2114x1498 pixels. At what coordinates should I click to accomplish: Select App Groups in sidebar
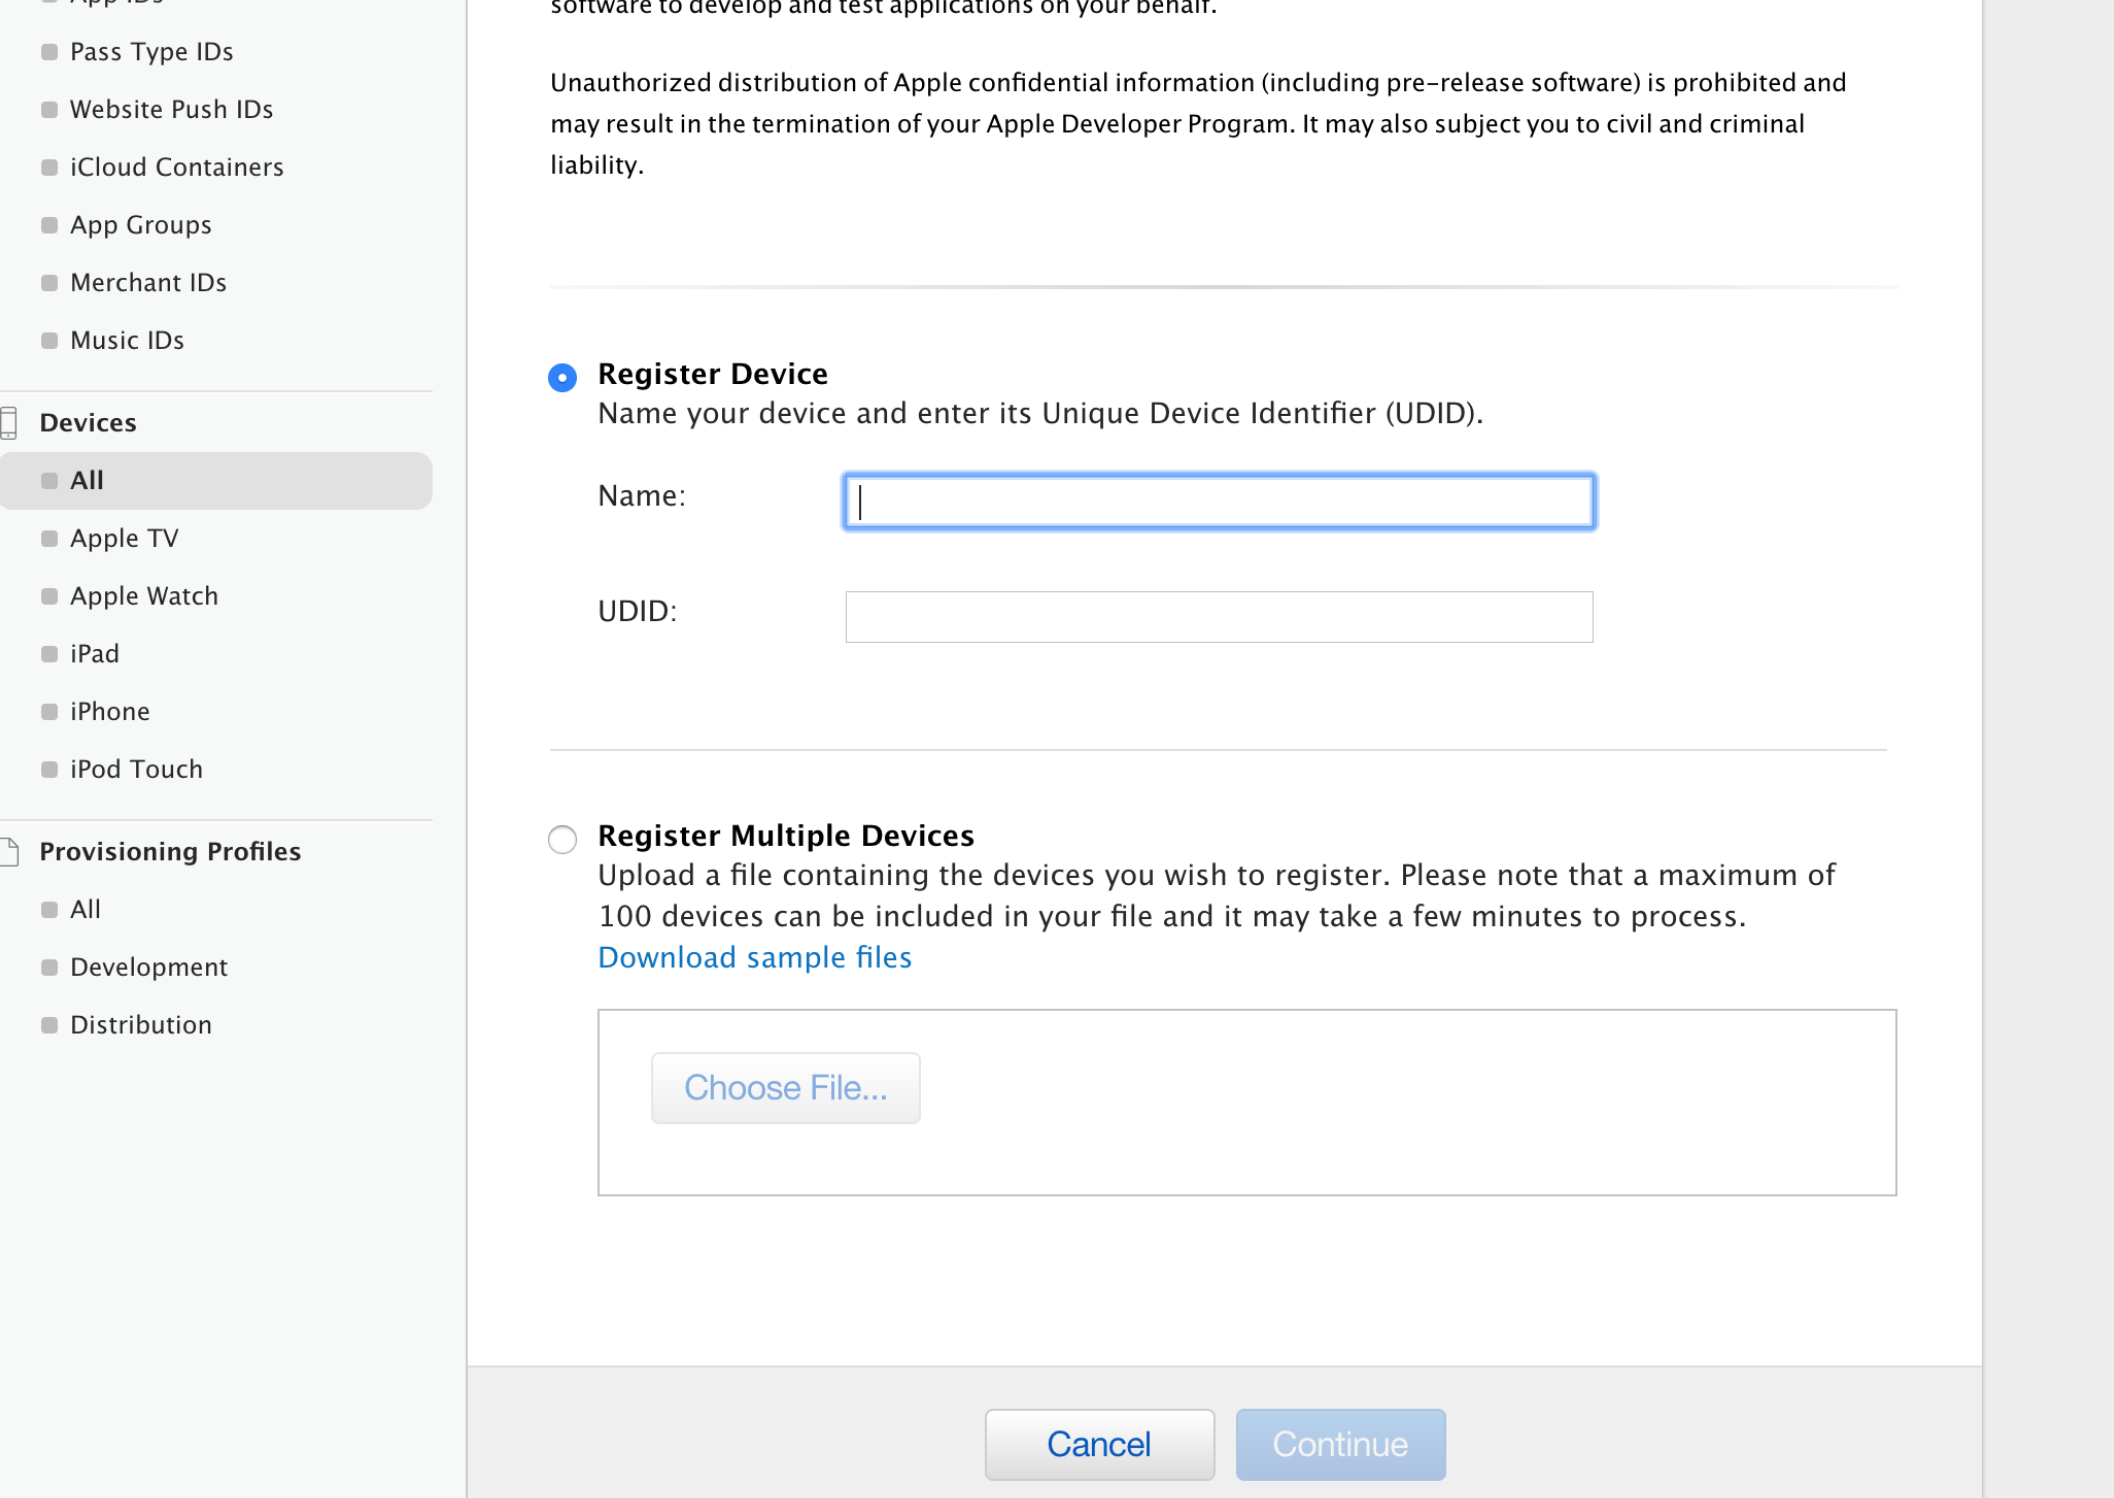(x=140, y=225)
